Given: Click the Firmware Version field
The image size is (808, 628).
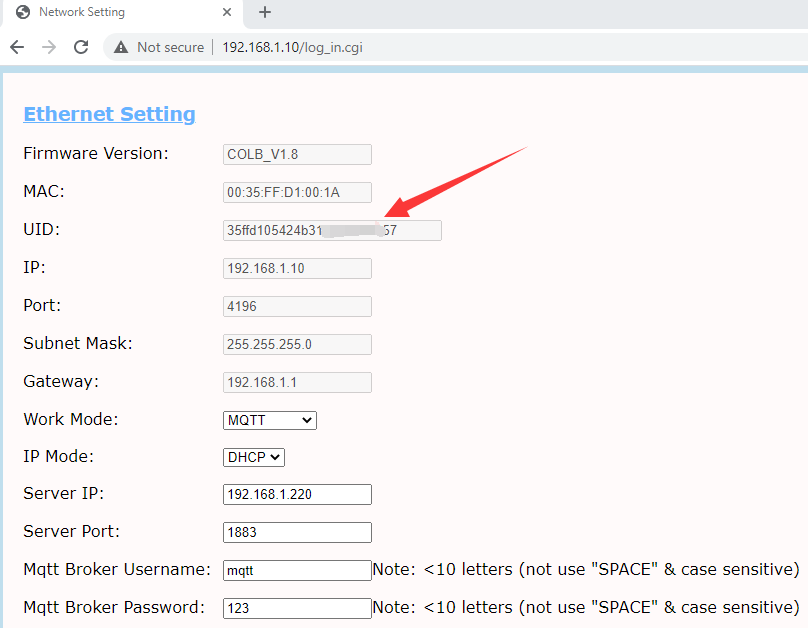Looking at the screenshot, I should click(x=297, y=154).
